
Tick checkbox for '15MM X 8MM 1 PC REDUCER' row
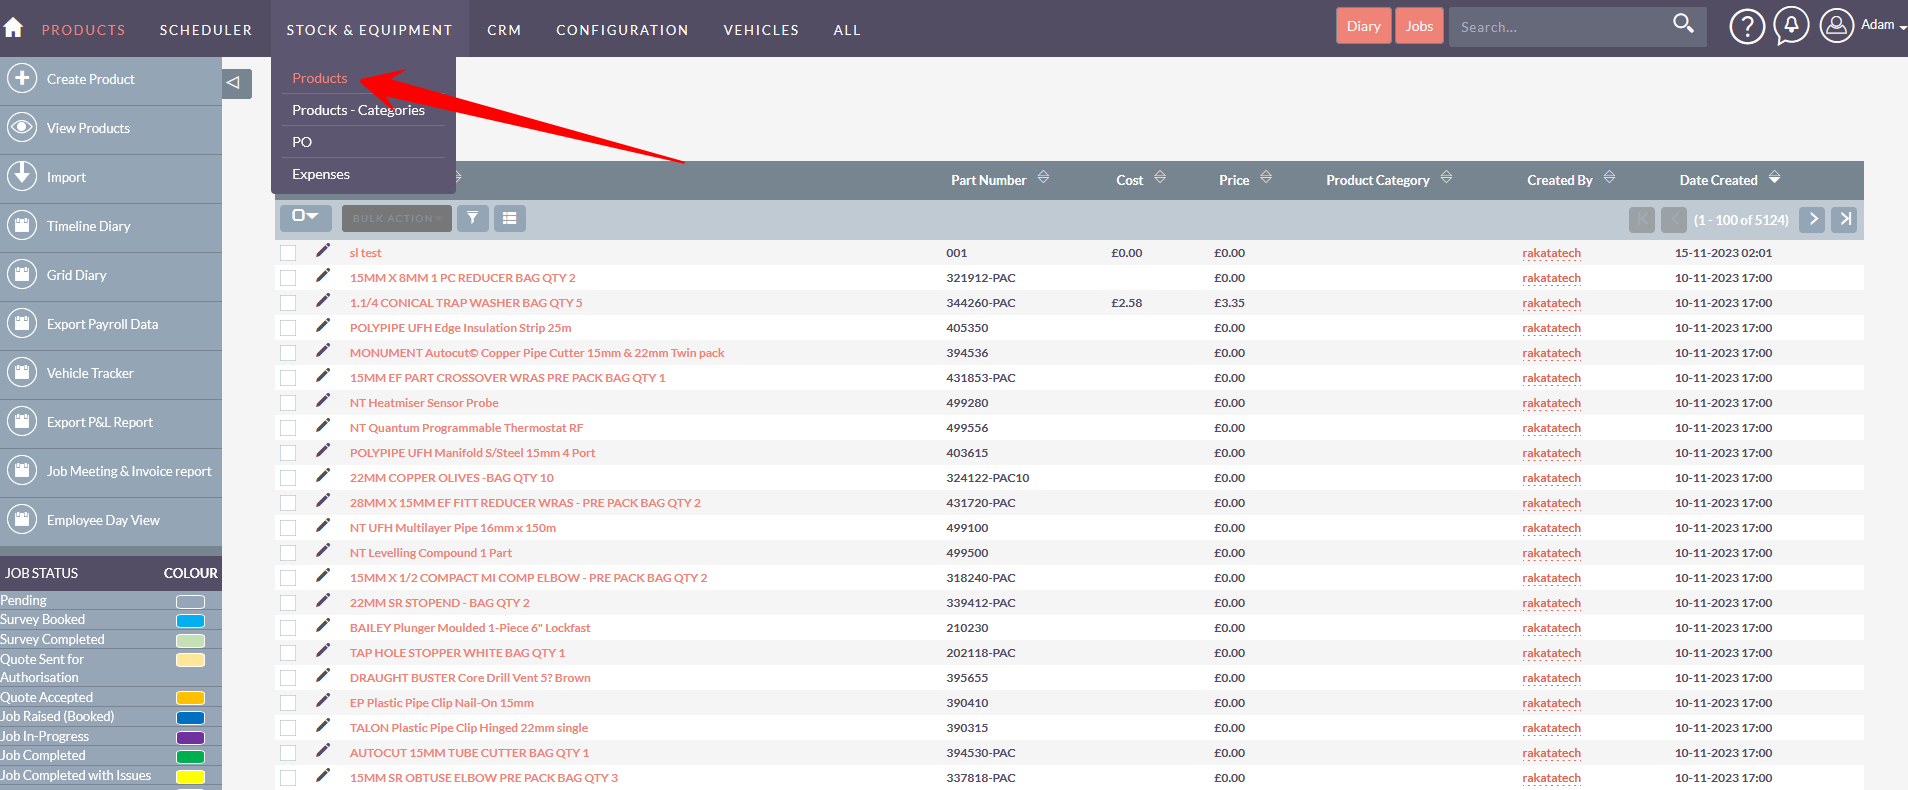tap(288, 278)
